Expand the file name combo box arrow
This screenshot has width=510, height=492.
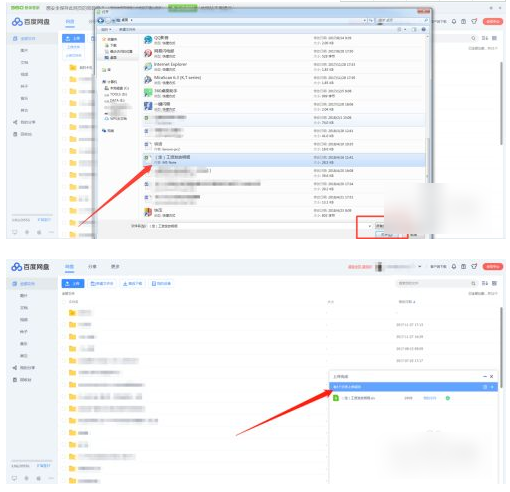(x=370, y=226)
